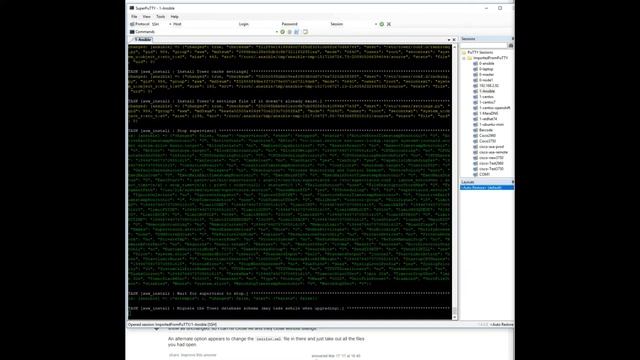
Task: Click the Layouts panel pin arrow
Action: (512, 182)
